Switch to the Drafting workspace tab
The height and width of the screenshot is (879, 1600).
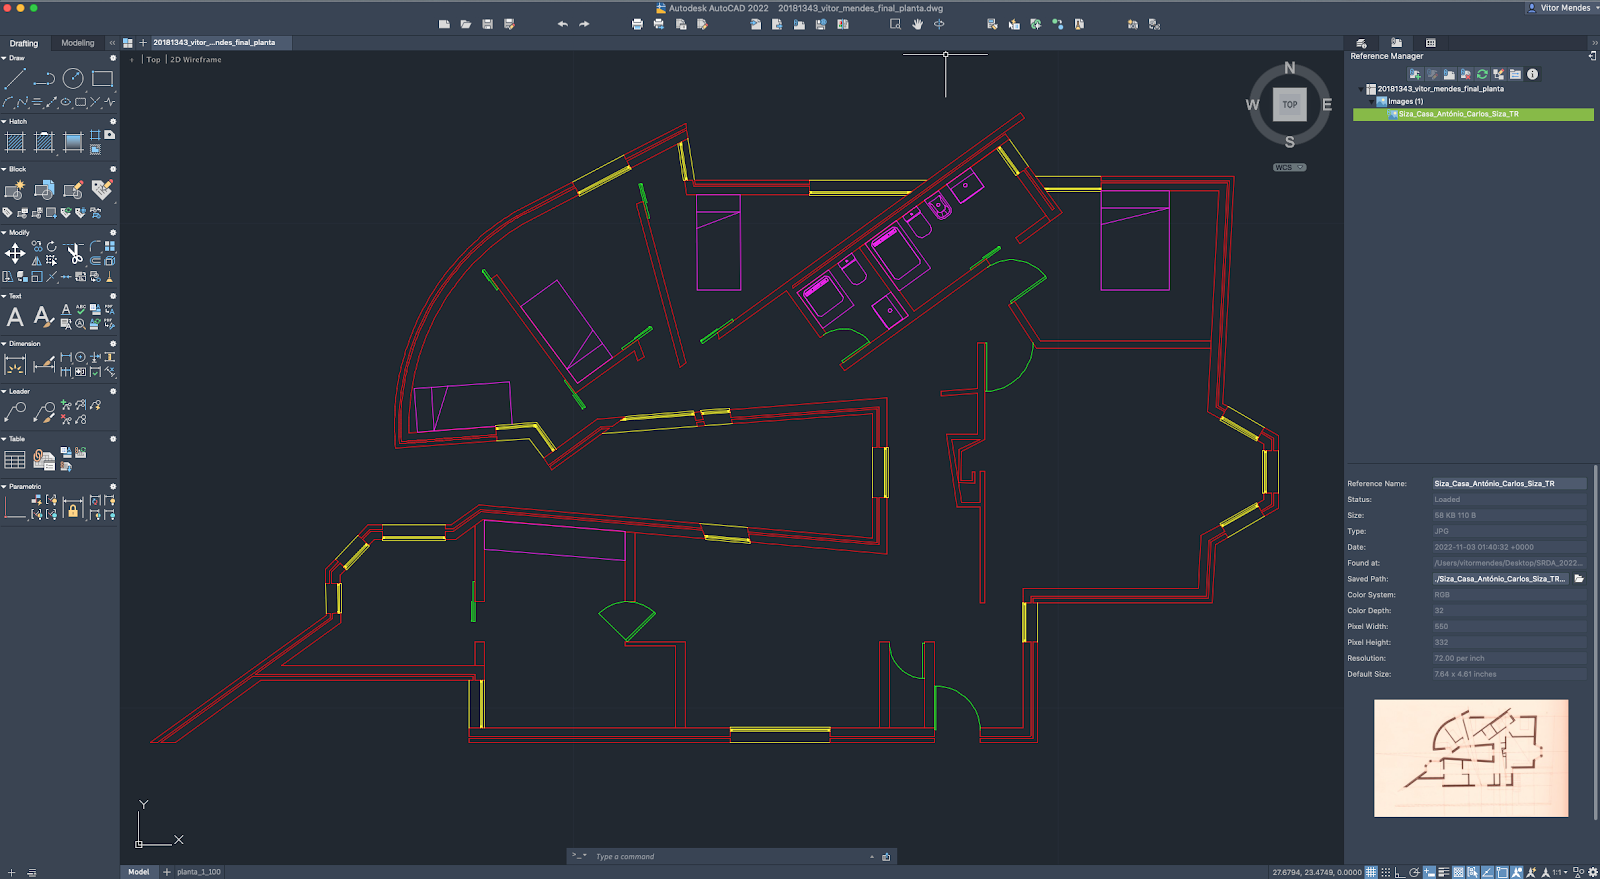pyautogui.click(x=24, y=43)
